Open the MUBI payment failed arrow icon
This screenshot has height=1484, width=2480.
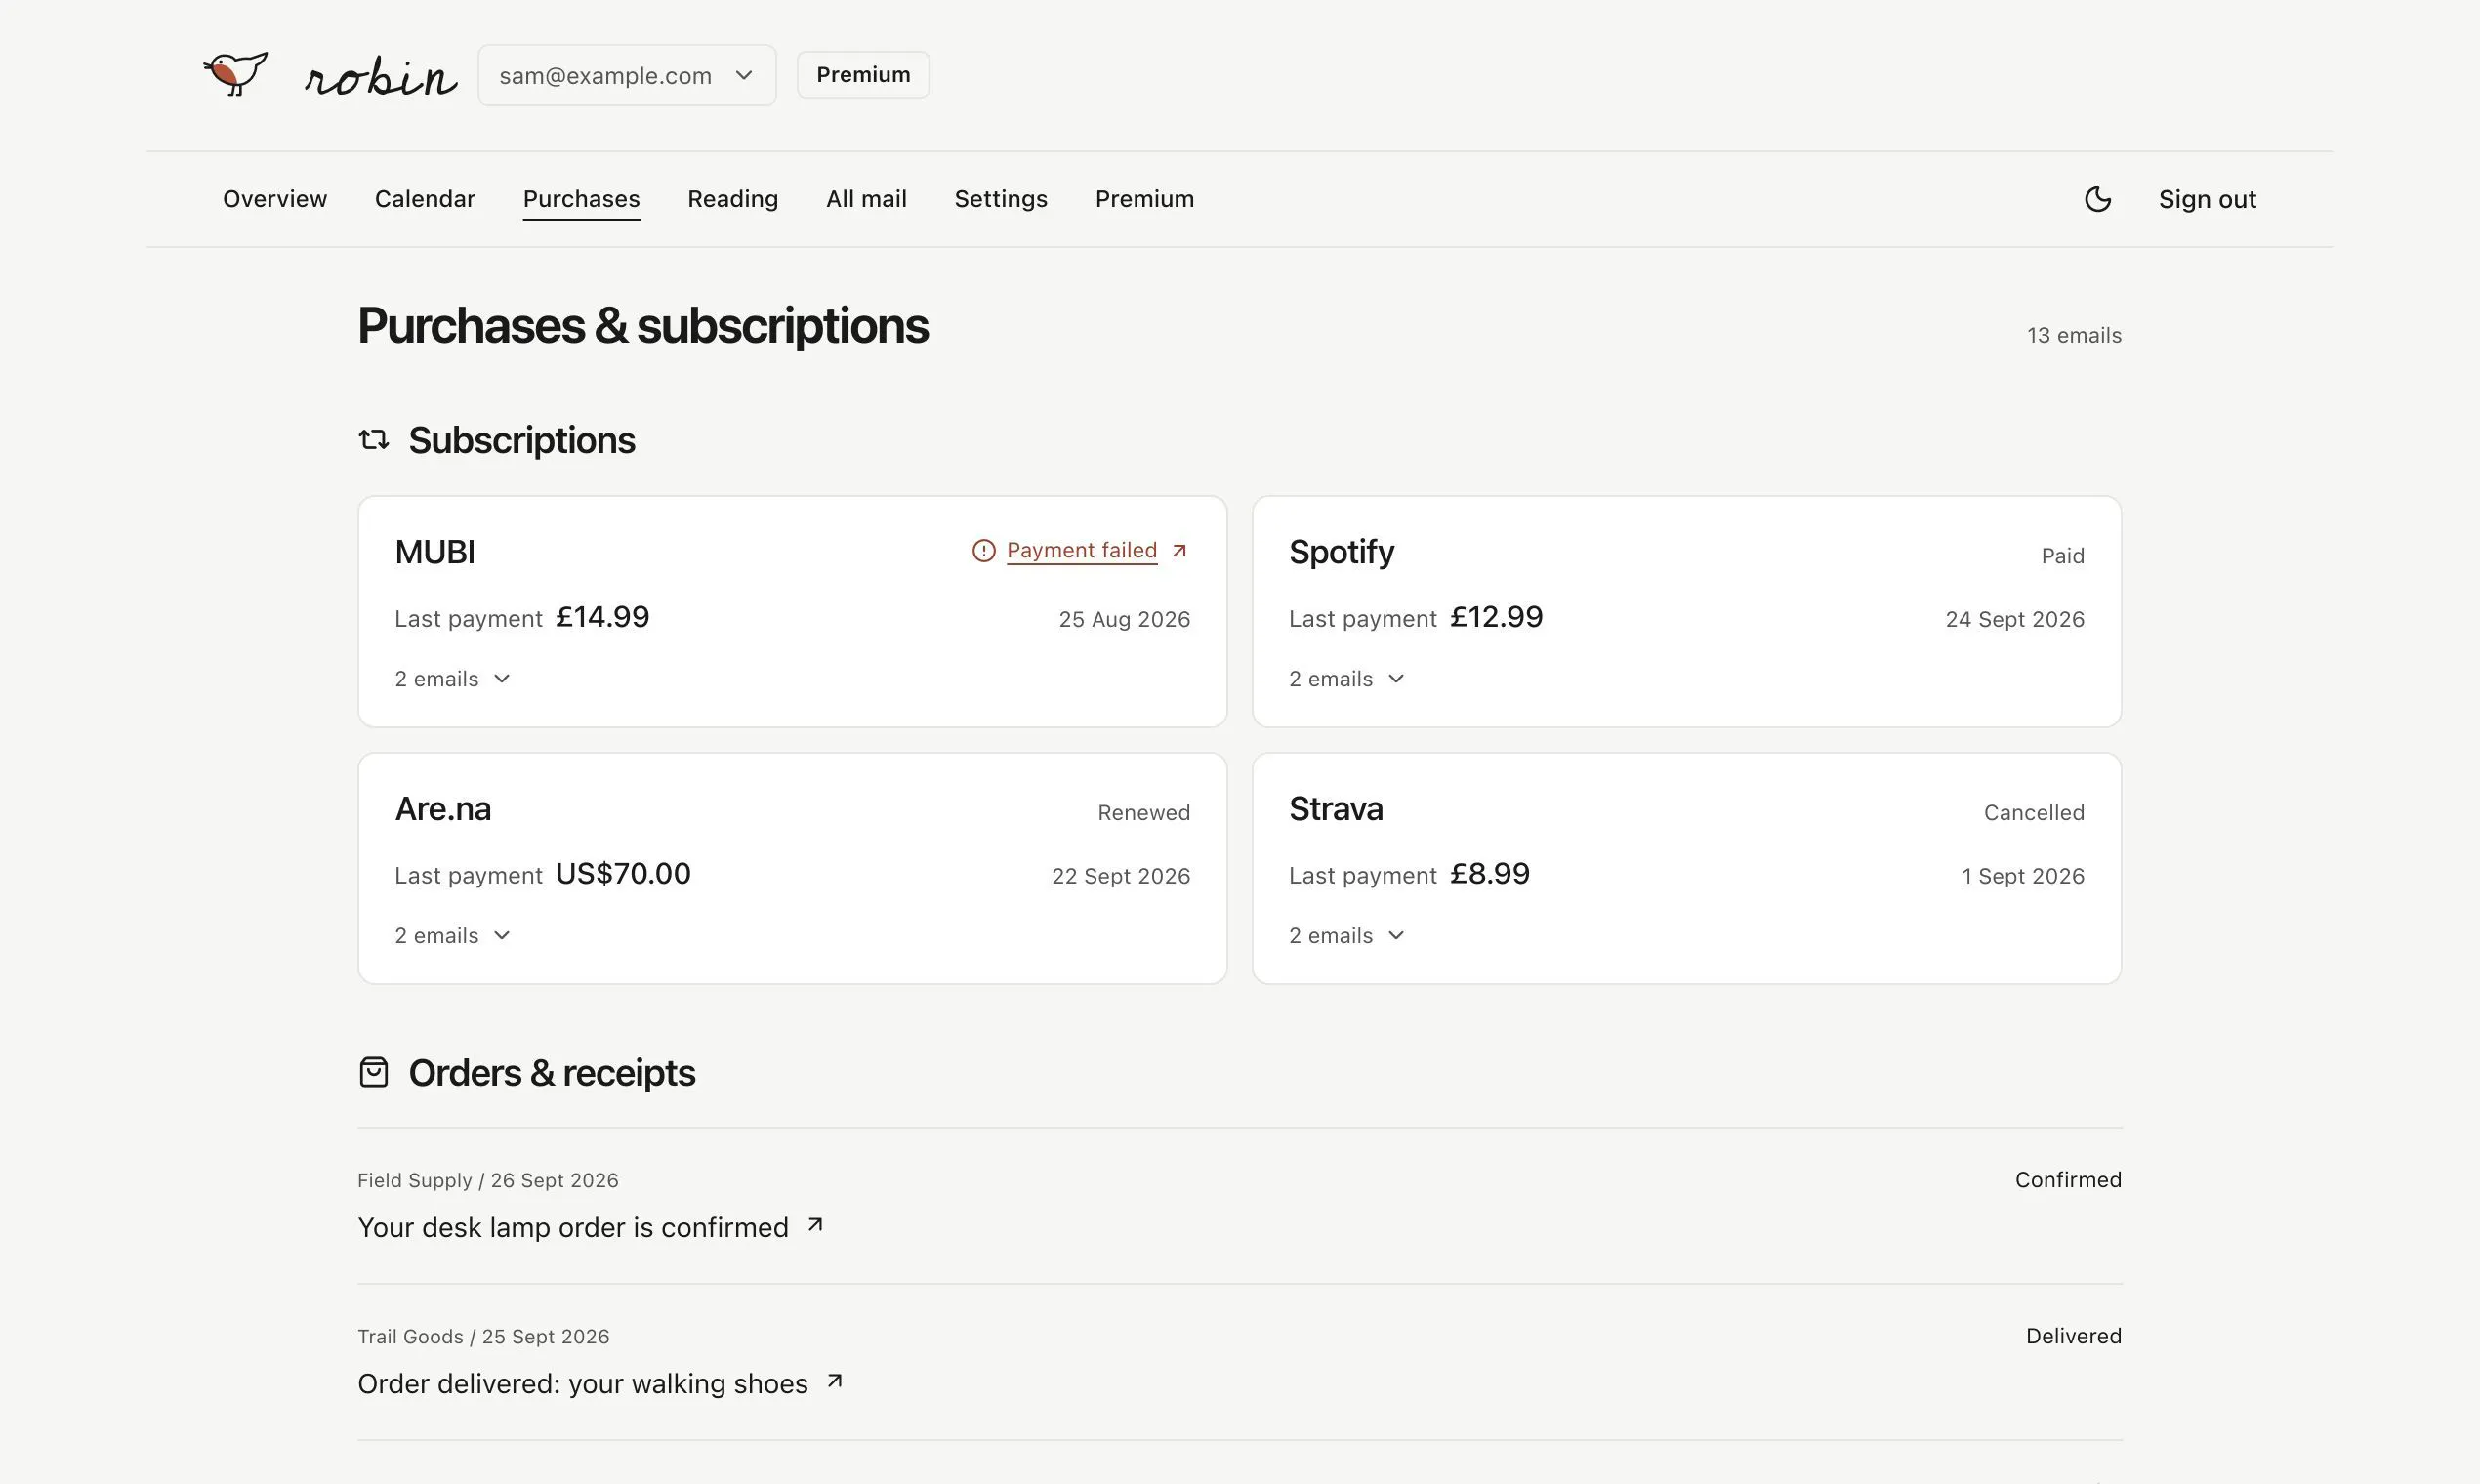tap(1180, 550)
